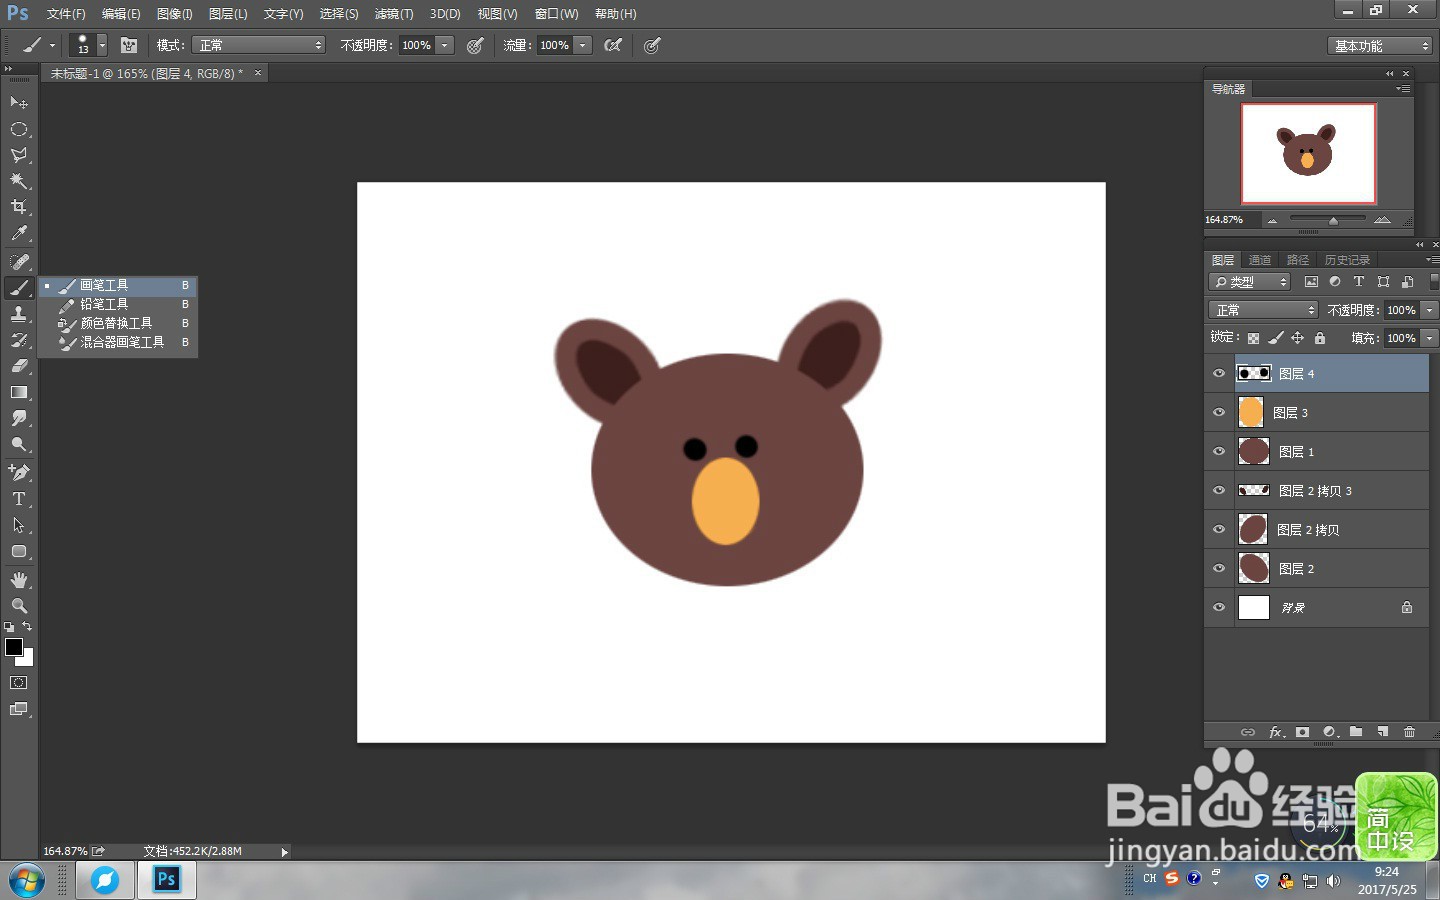Toggle pressure for opacity icon
The width and height of the screenshot is (1440, 900).
click(x=475, y=45)
